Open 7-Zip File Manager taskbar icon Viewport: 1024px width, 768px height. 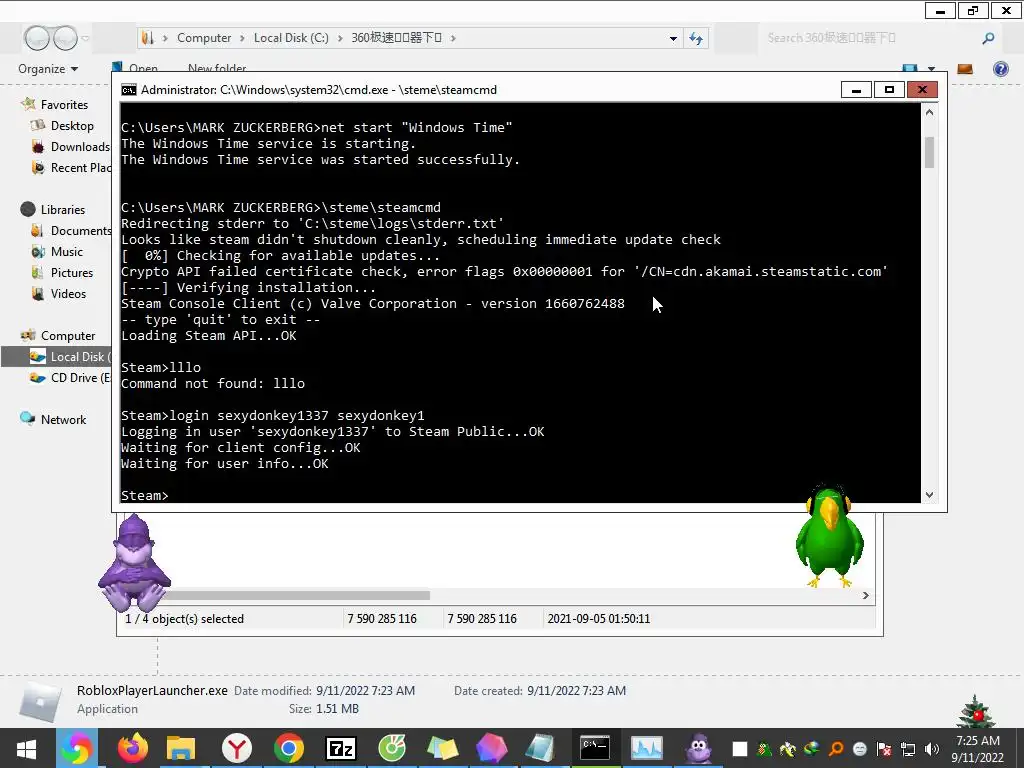(341, 748)
